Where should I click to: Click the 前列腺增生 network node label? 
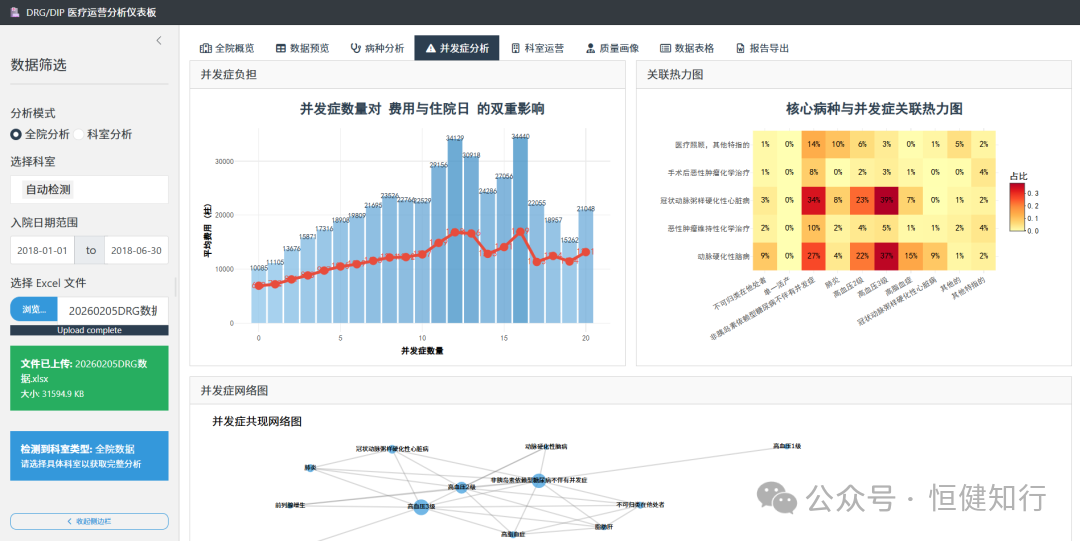[x=290, y=505]
